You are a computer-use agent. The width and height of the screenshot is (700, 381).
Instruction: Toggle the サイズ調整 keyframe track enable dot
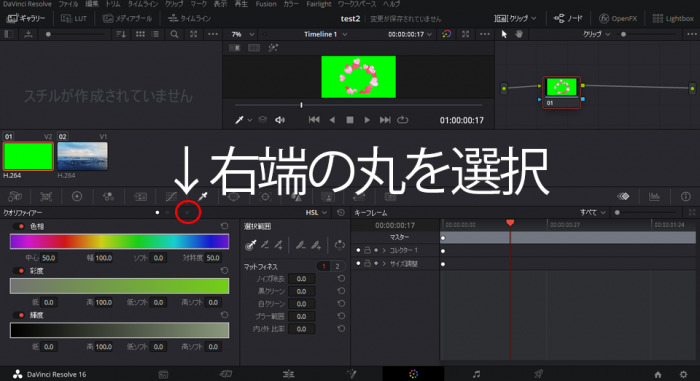click(358, 264)
